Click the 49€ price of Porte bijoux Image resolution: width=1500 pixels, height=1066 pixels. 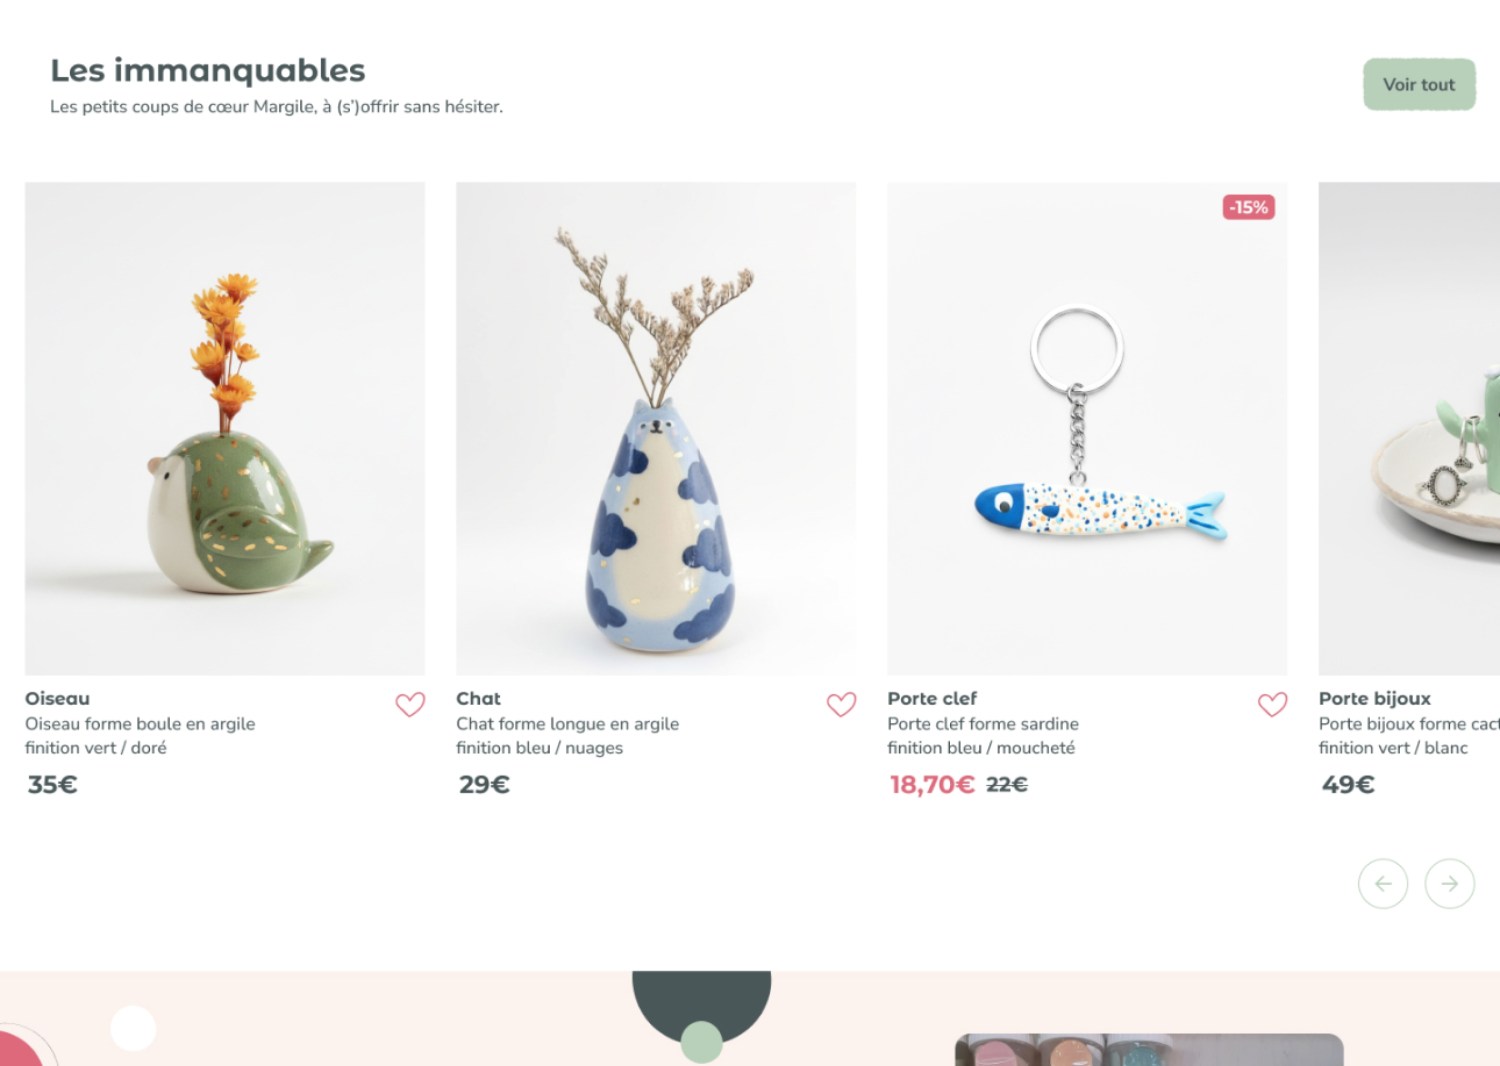pyautogui.click(x=1348, y=785)
